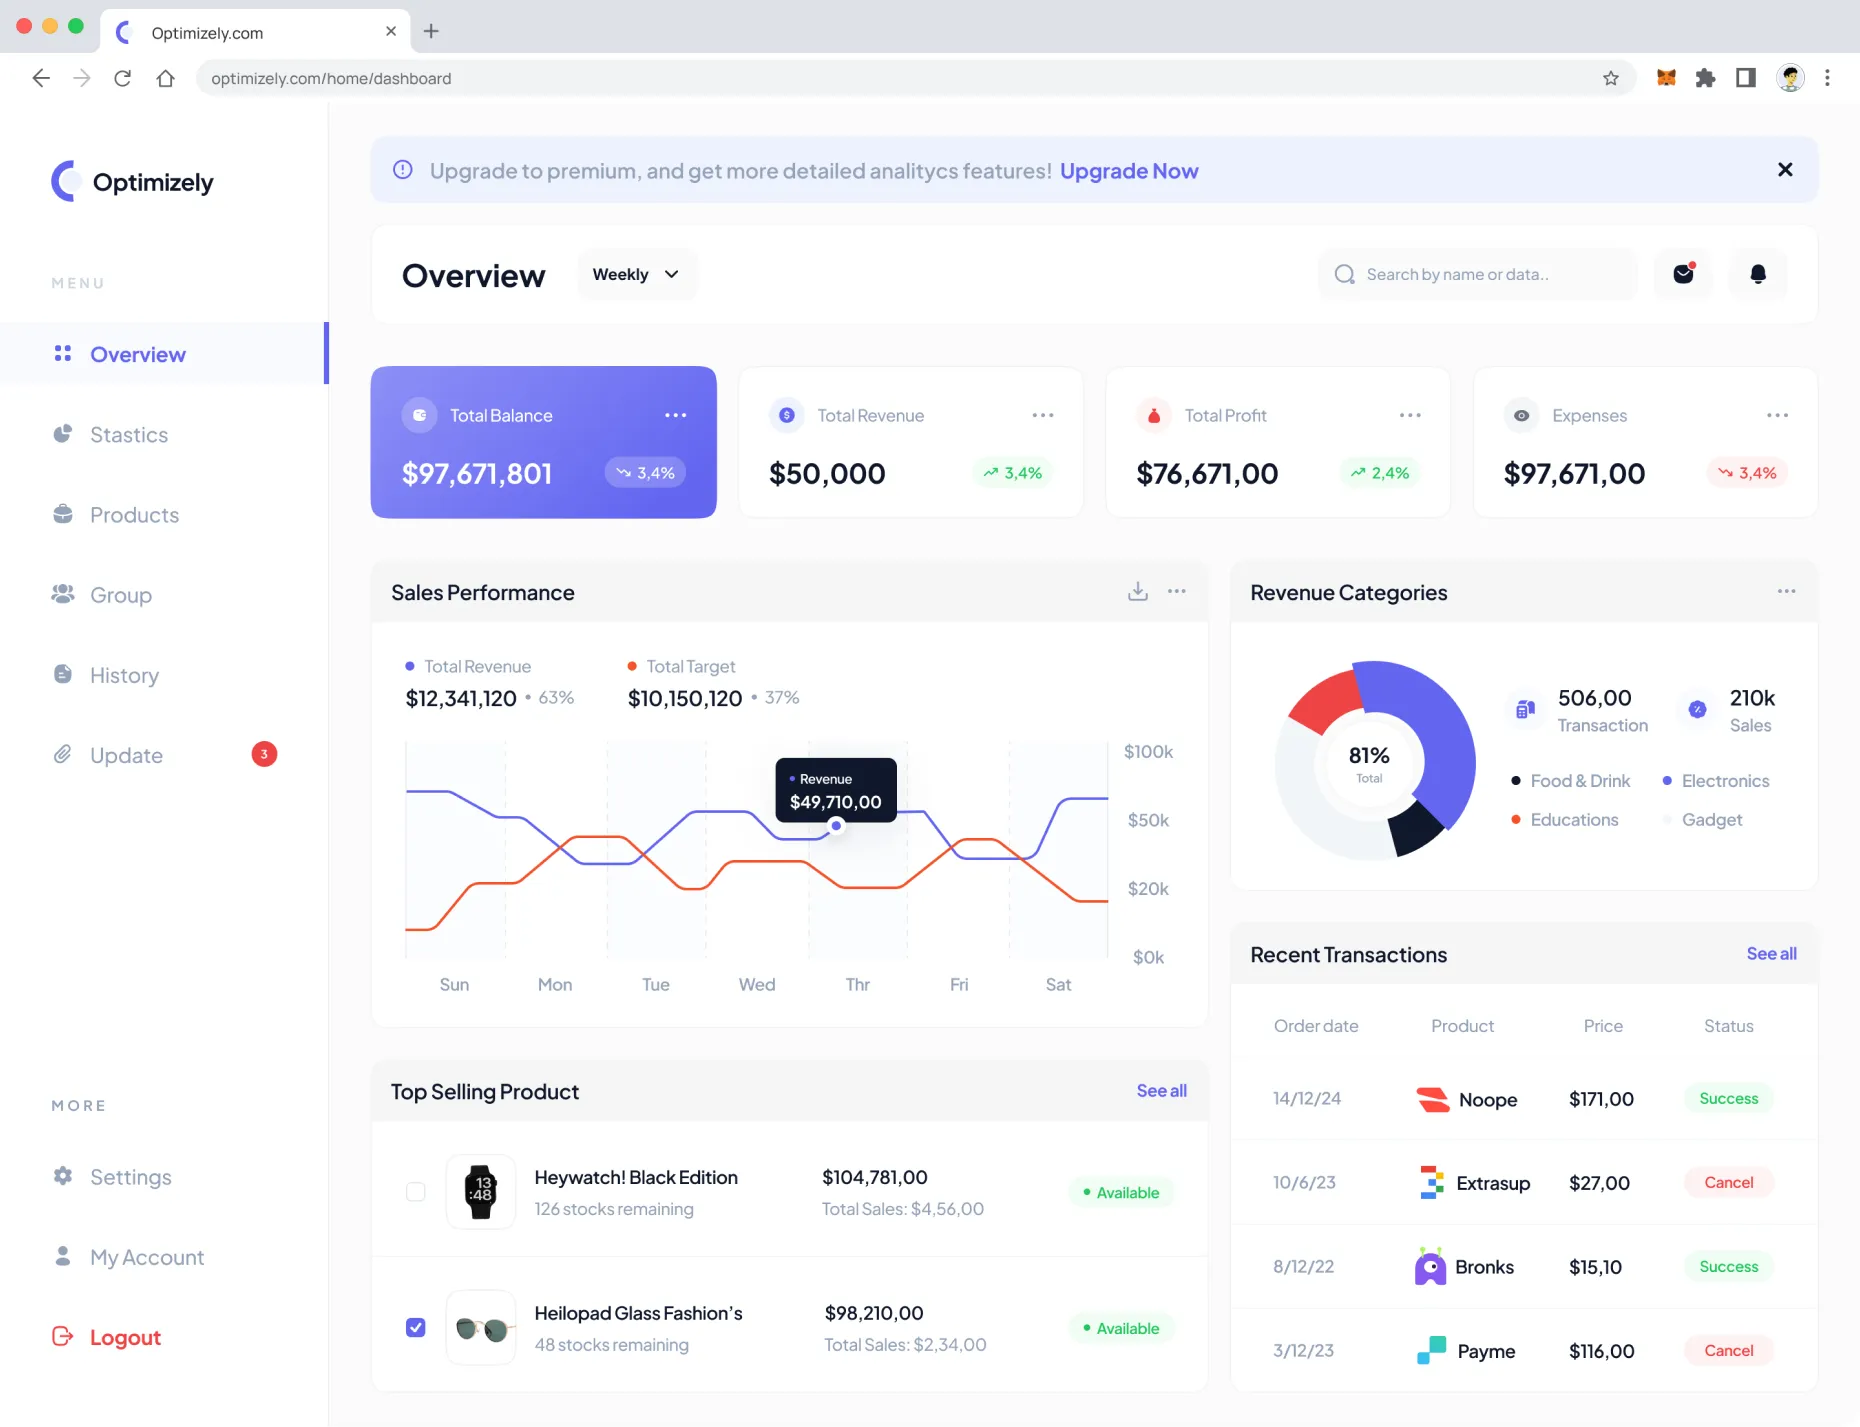1860x1427 pixels.
Task: Click the Upgrade Now link
Action: [x=1129, y=171]
